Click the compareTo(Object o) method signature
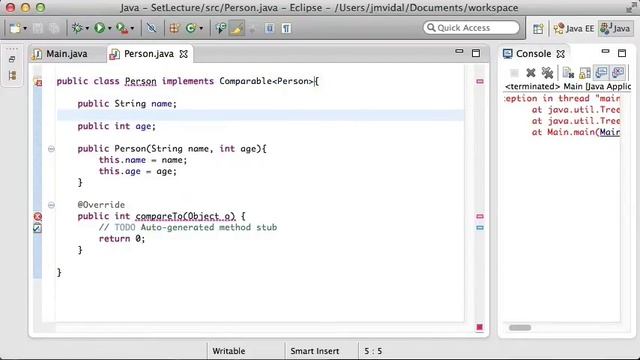 pos(185,216)
